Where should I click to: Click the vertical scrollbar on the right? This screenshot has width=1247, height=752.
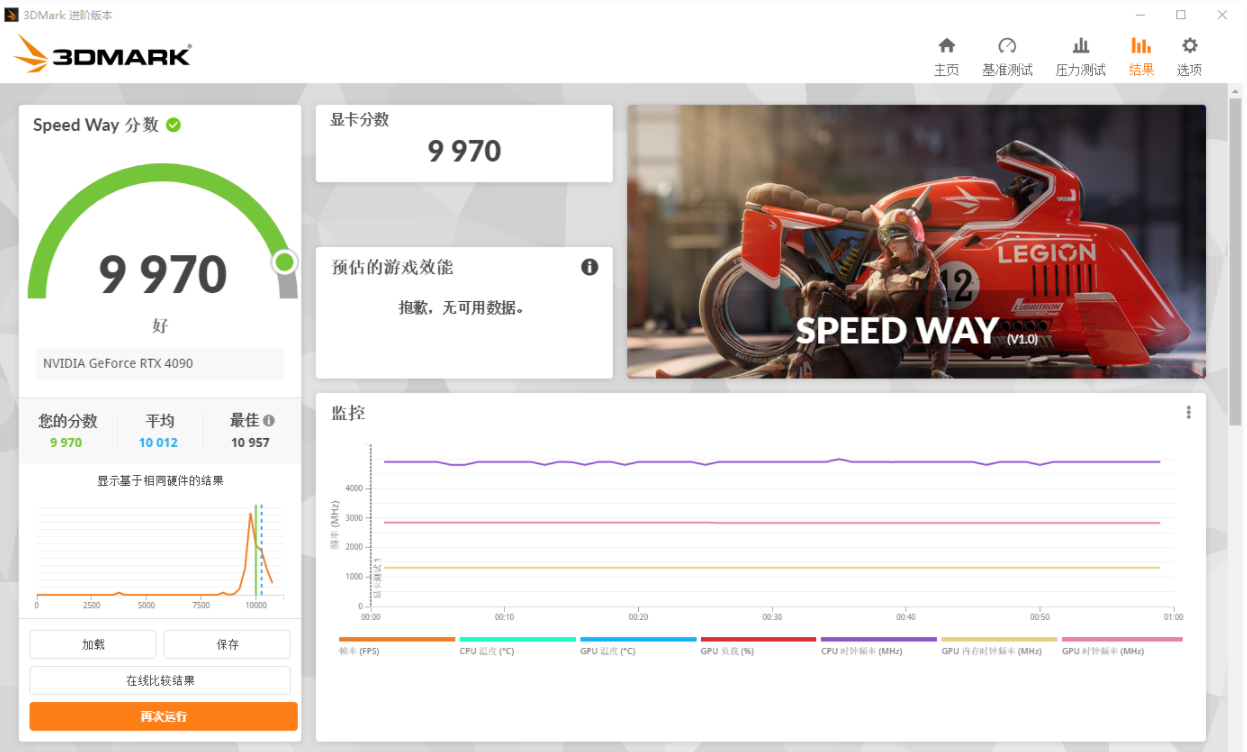tap(1237, 260)
